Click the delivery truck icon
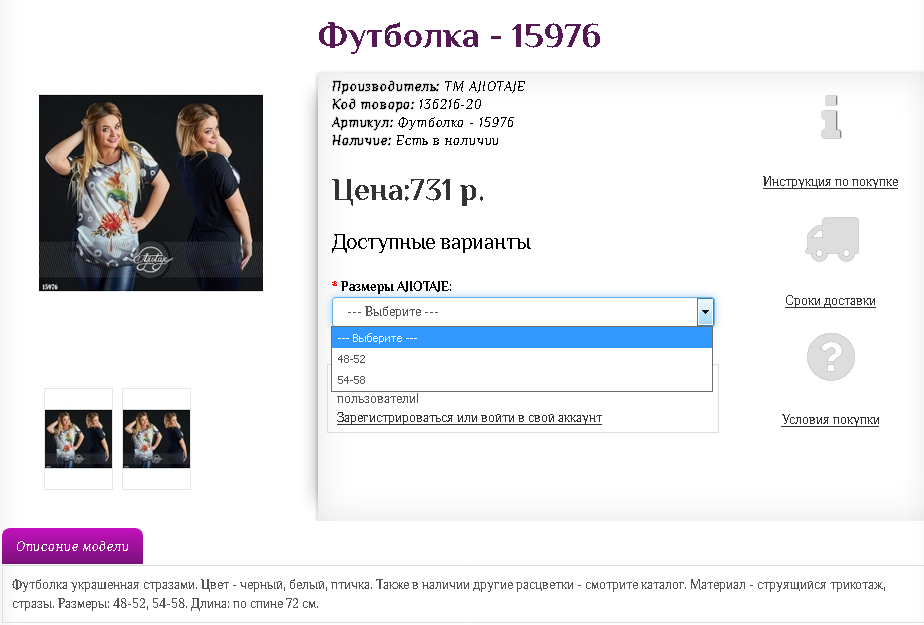Image resolution: width=924 pixels, height=625 pixels. coord(832,239)
